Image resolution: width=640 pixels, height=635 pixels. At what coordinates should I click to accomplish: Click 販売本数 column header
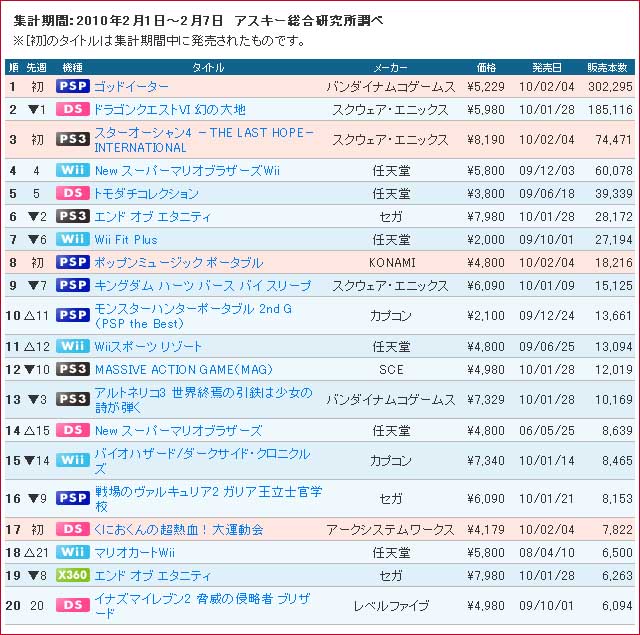607,67
